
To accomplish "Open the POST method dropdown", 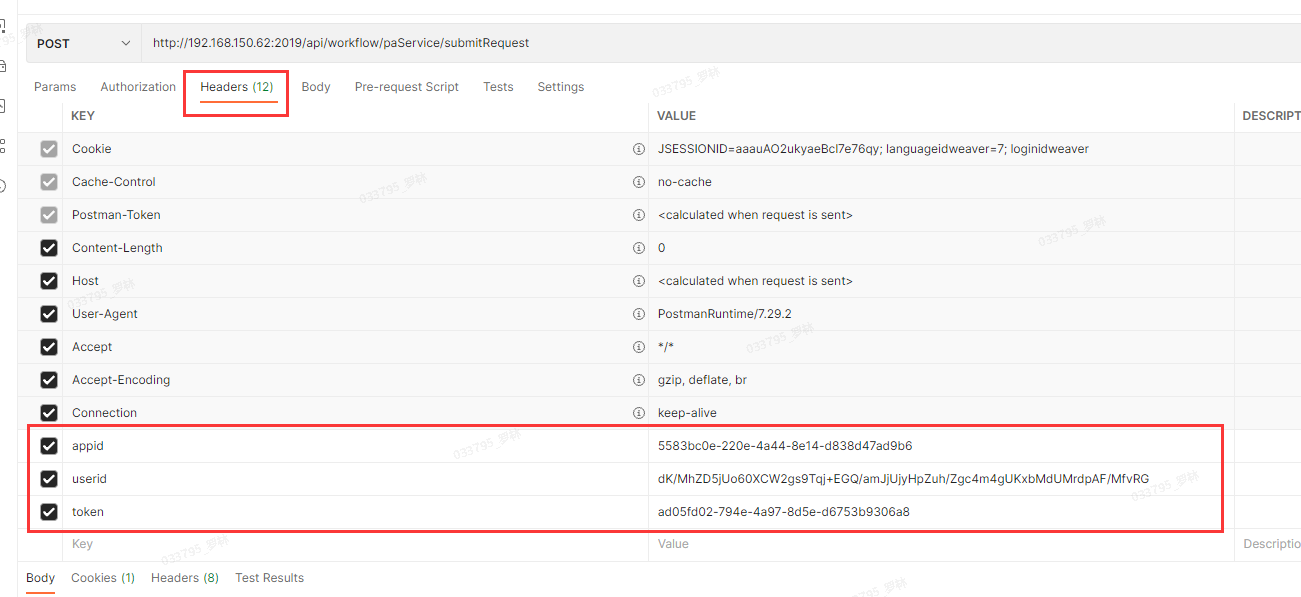I will click(84, 44).
